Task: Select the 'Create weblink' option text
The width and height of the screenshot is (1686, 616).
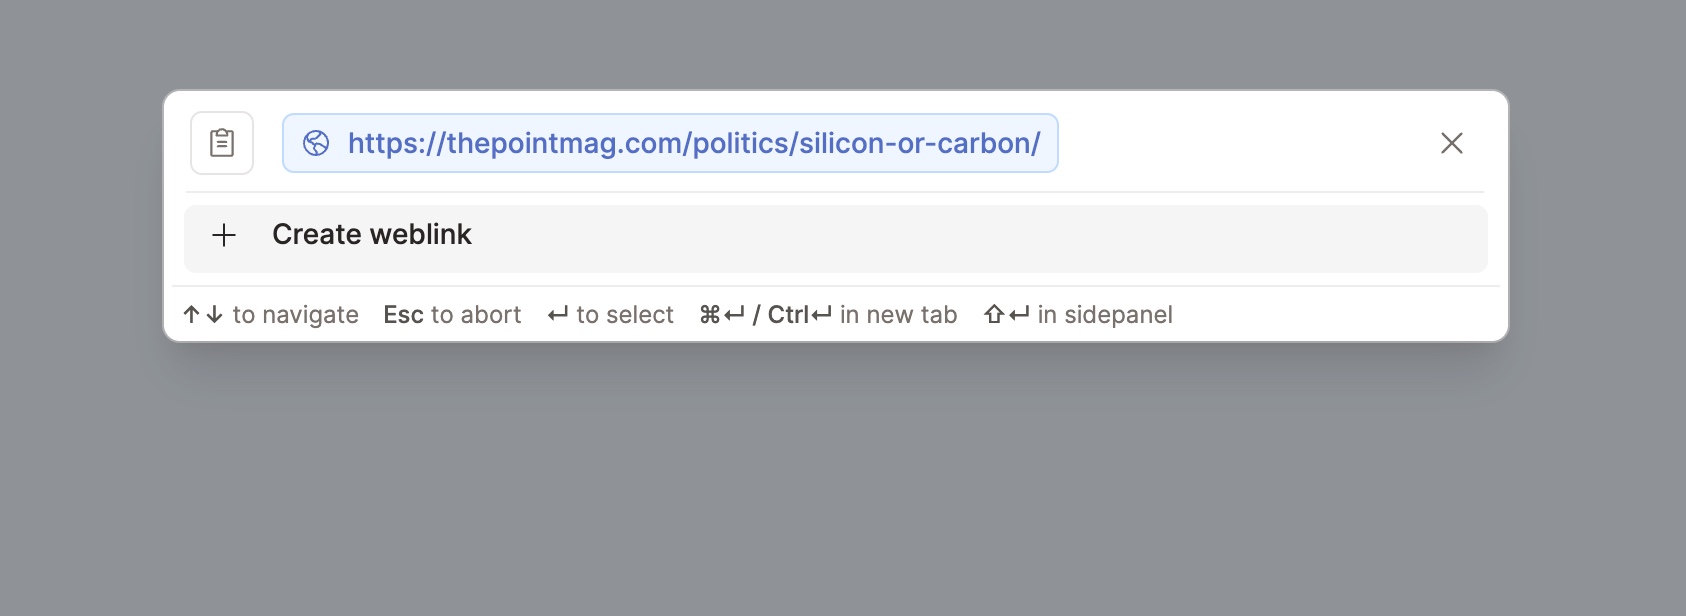Action: point(371,235)
